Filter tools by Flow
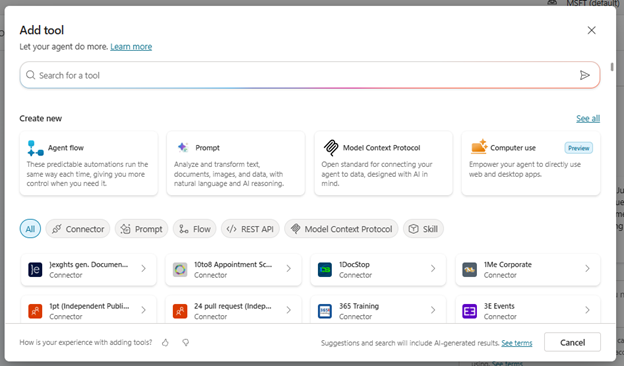The height and width of the screenshot is (366, 624). click(194, 229)
